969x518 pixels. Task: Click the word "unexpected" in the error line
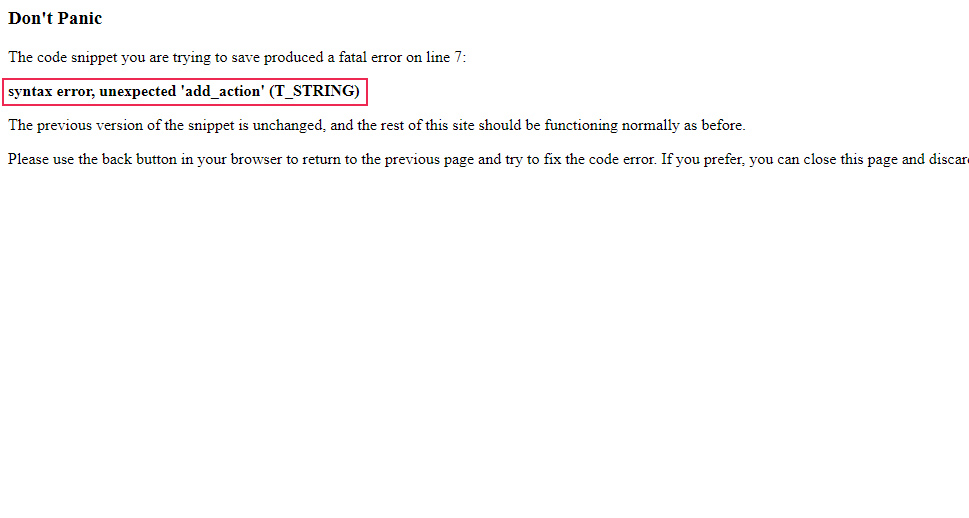[x=138, y=91]
